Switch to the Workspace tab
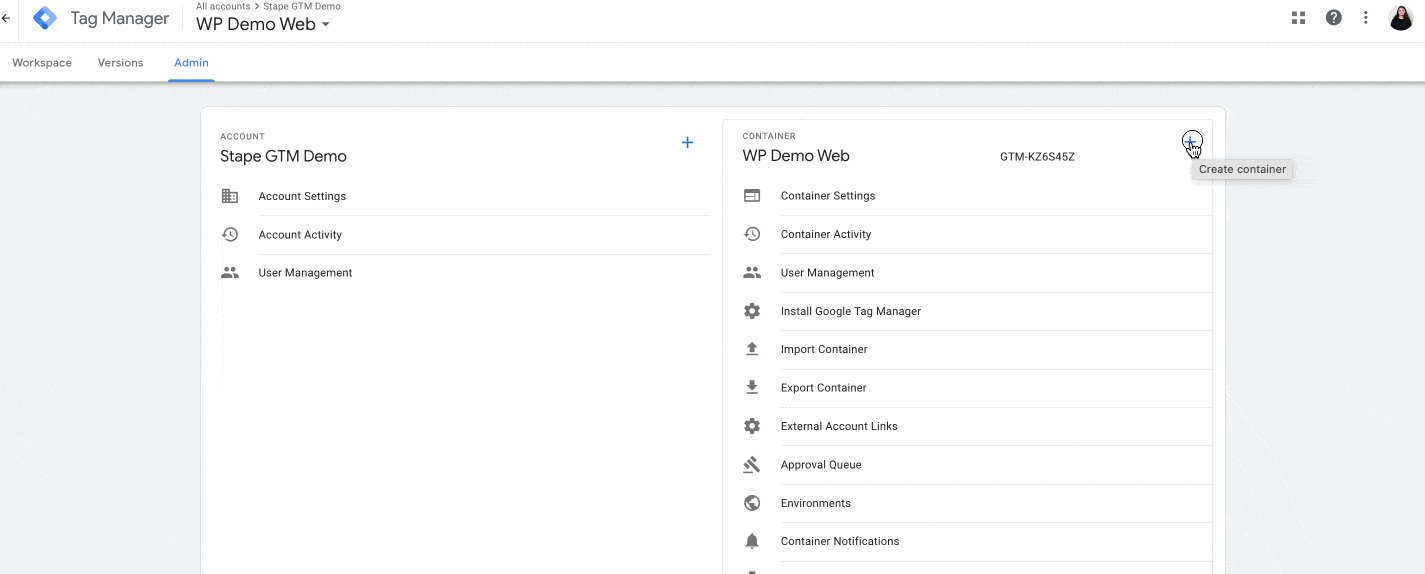This screenshot has width=1425, height=574. pyautogui.click(x=42, y=63)
